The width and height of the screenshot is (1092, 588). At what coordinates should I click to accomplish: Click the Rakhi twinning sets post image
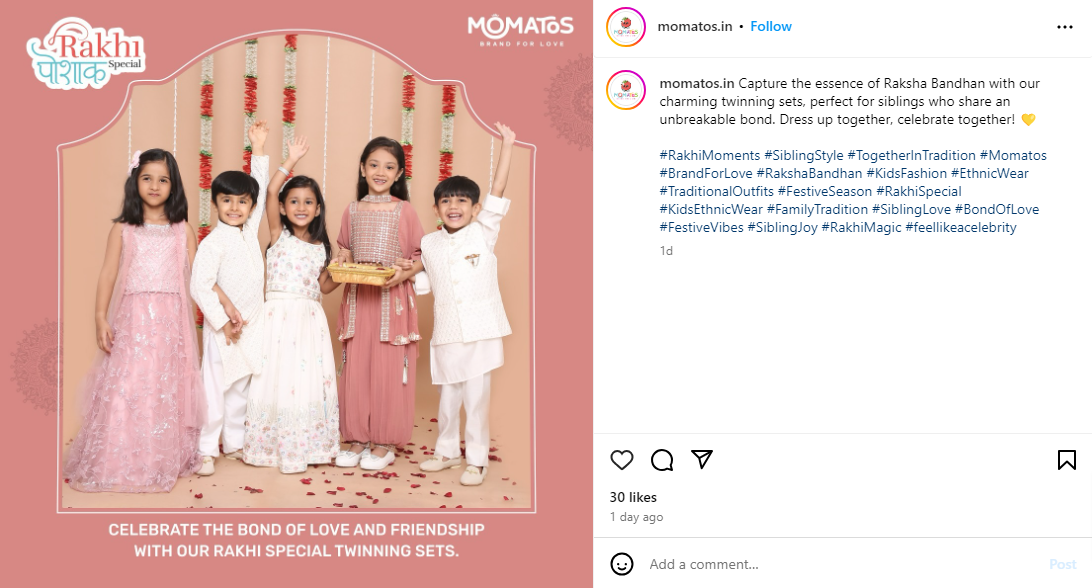pyautogui.click(x=296, y=294)
